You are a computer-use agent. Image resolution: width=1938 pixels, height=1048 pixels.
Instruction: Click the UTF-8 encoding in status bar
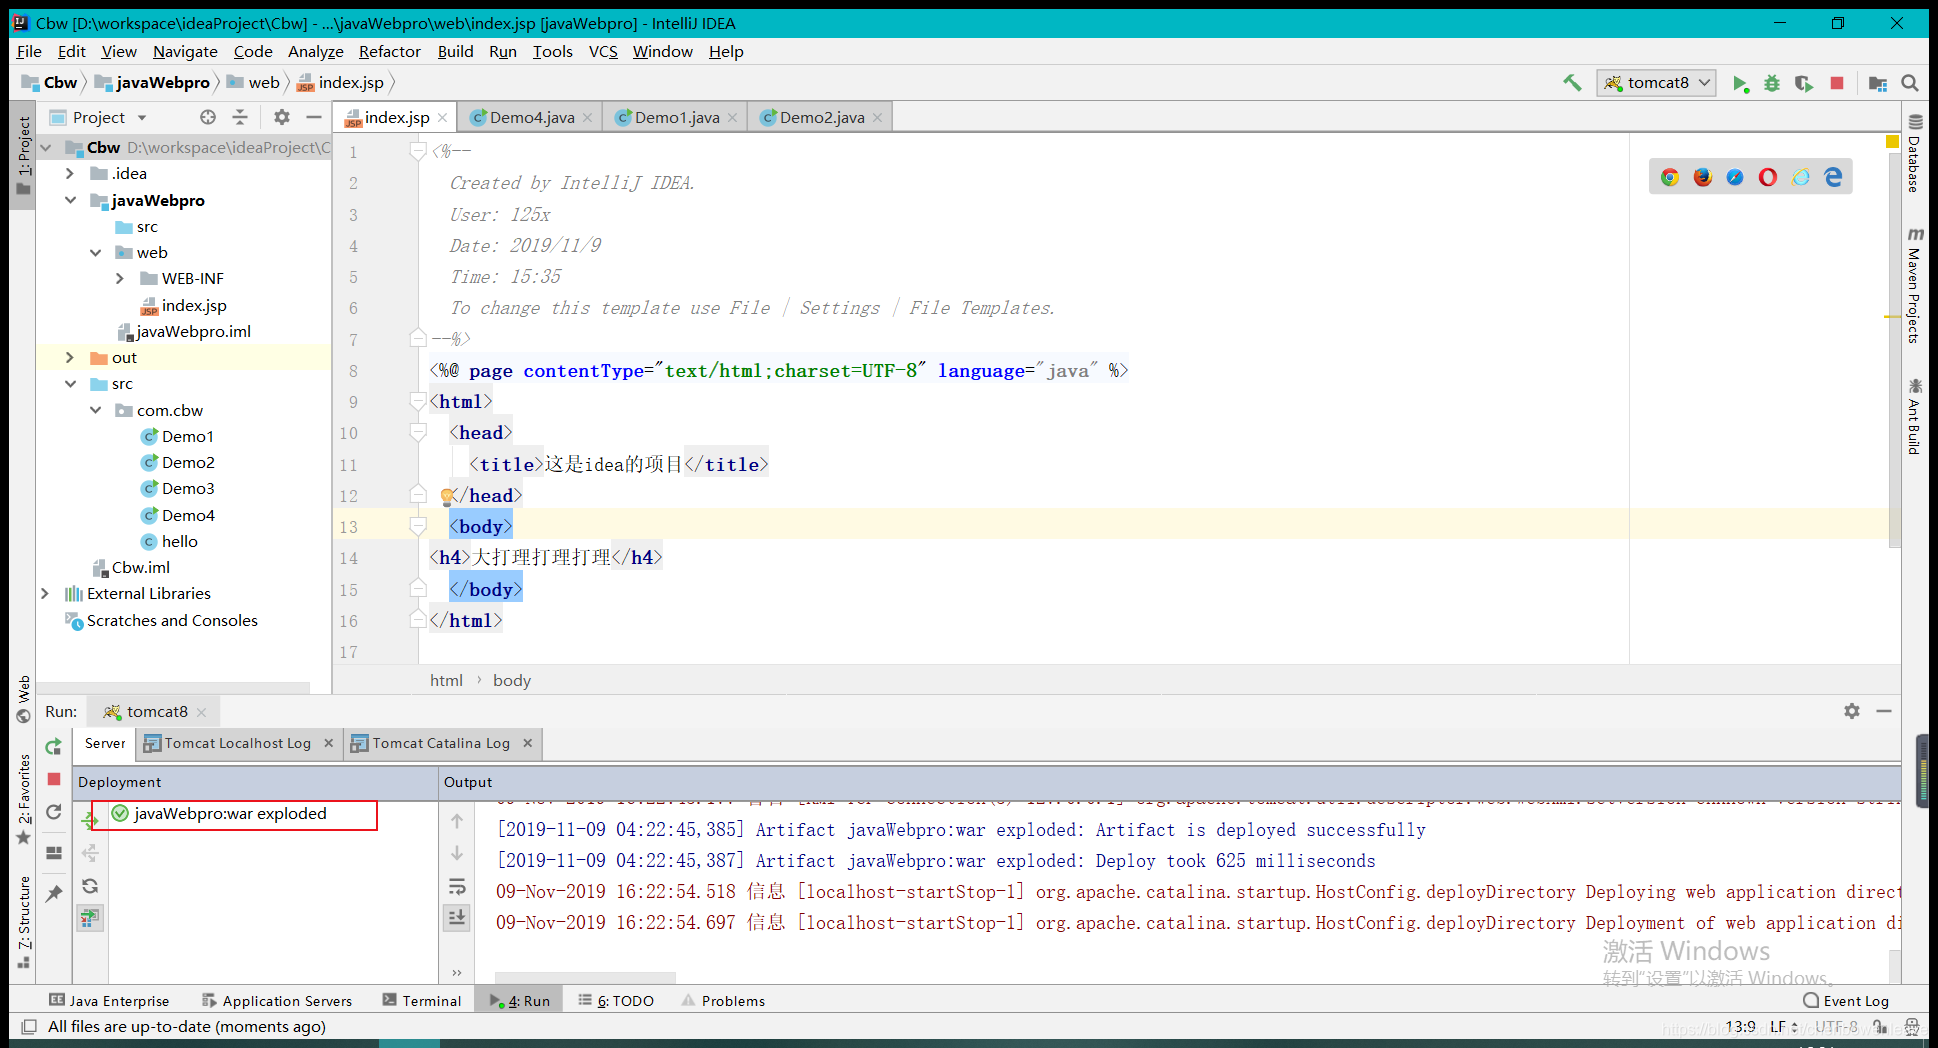click(1836, 1027)
